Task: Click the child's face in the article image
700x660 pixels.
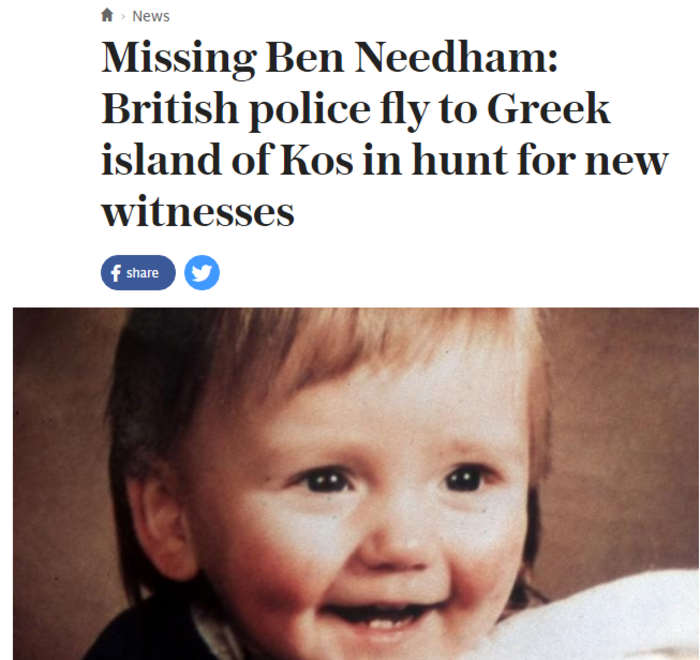Action: [x=371, y=514]
